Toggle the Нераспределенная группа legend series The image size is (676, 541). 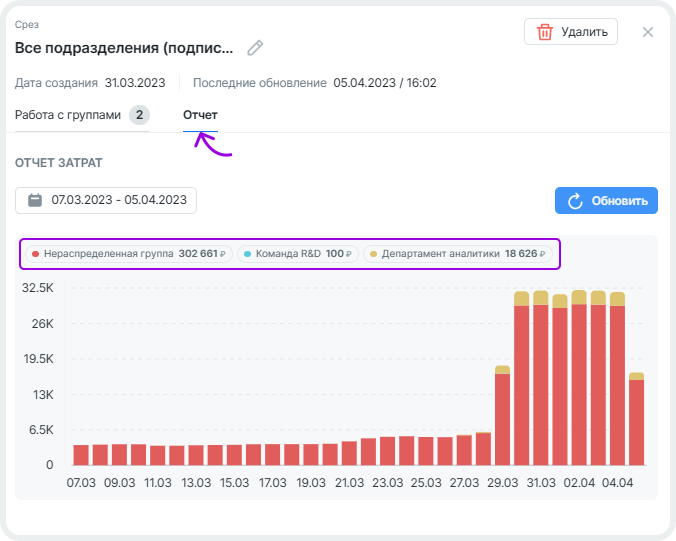tap(130, 254)
